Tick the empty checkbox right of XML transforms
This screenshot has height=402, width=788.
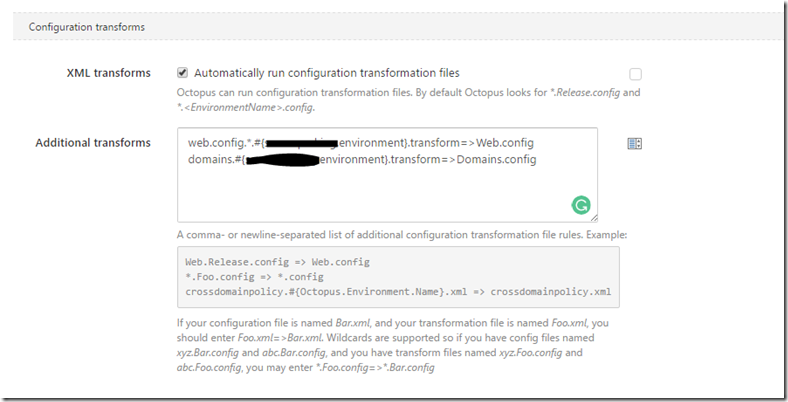(635, 74)
